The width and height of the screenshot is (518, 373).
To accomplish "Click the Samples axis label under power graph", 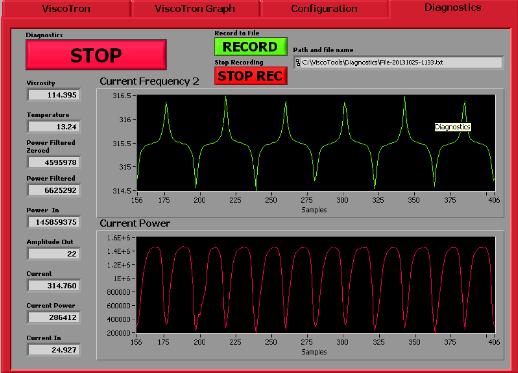I will (314, 352).
